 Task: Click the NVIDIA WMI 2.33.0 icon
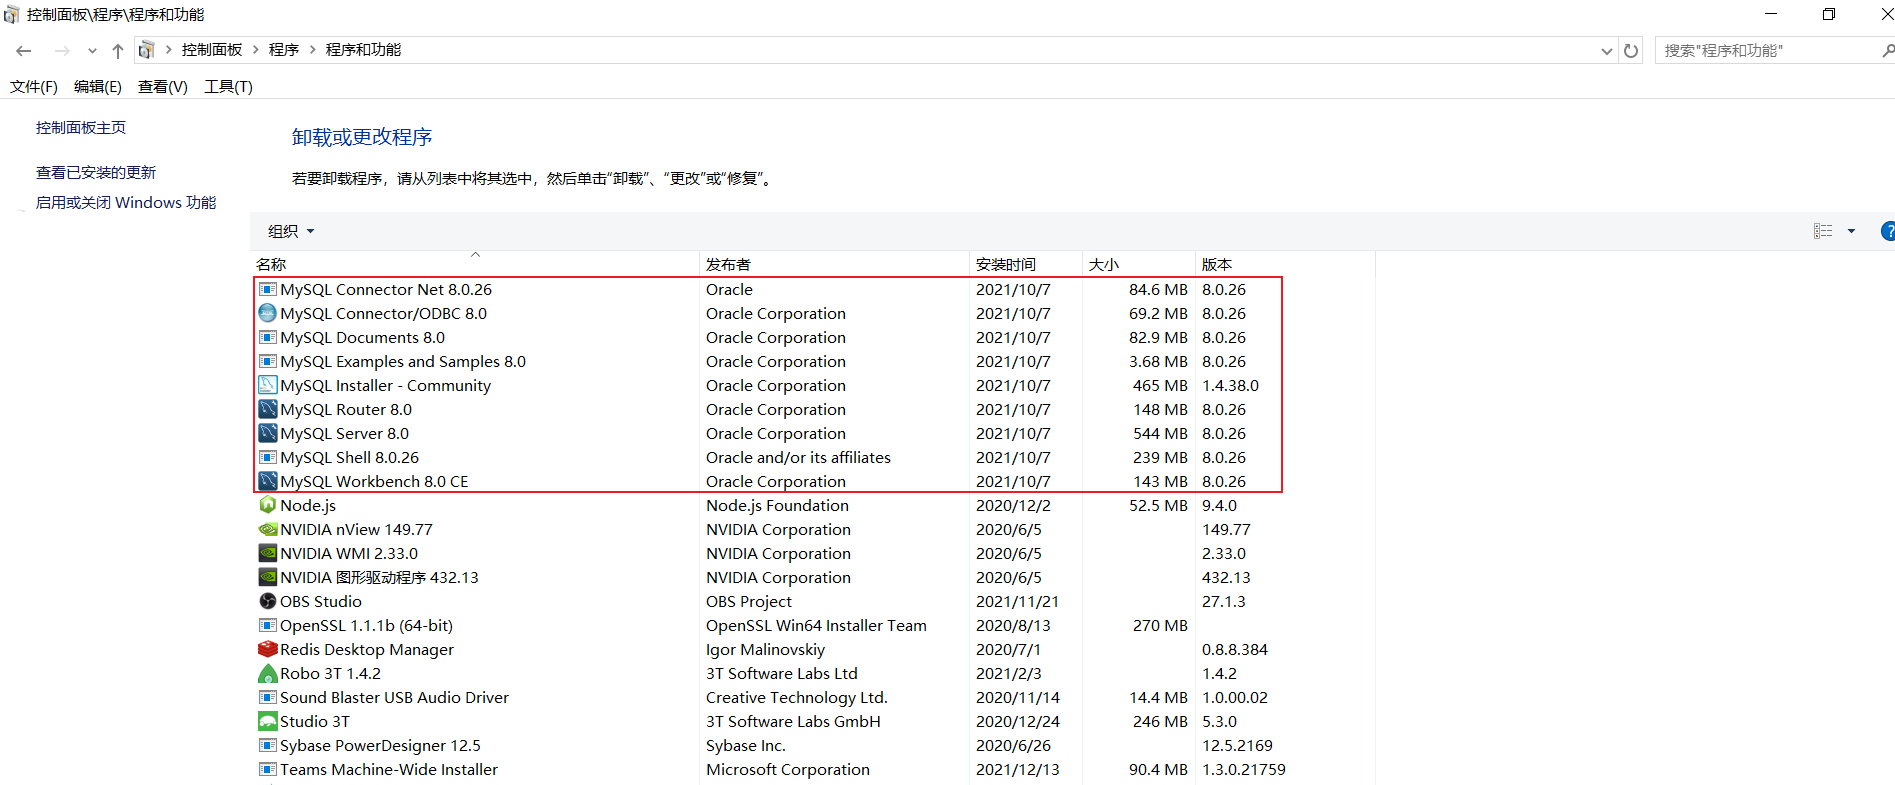pyautogui.click(x=268, y=553)
